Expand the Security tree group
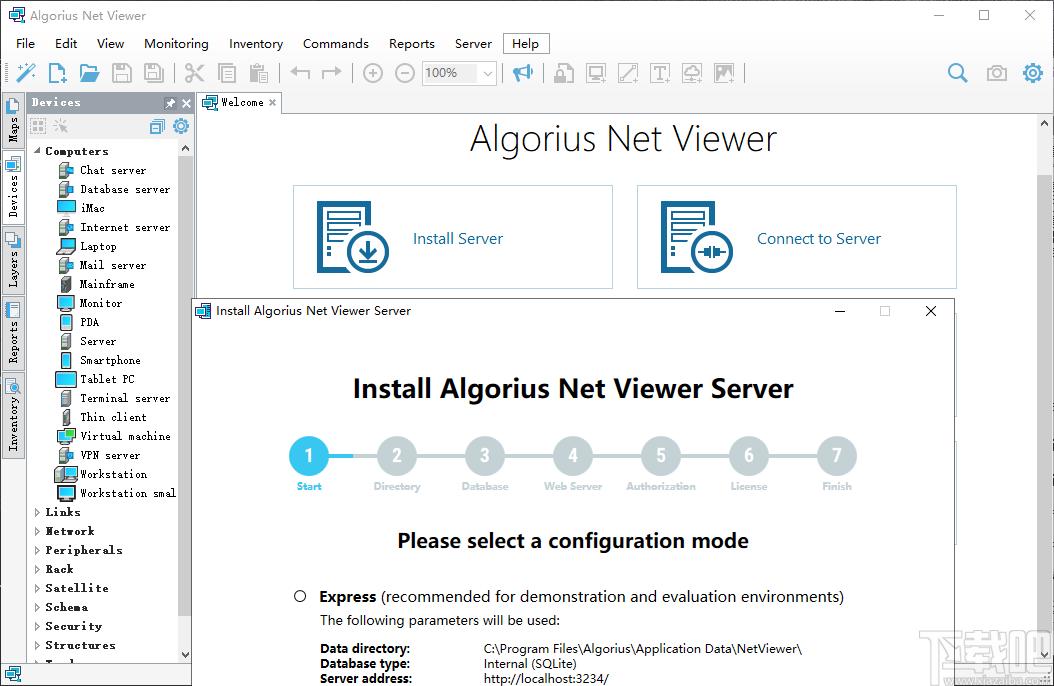Screen dimensions: 1054x686 [x=37, y=626]
